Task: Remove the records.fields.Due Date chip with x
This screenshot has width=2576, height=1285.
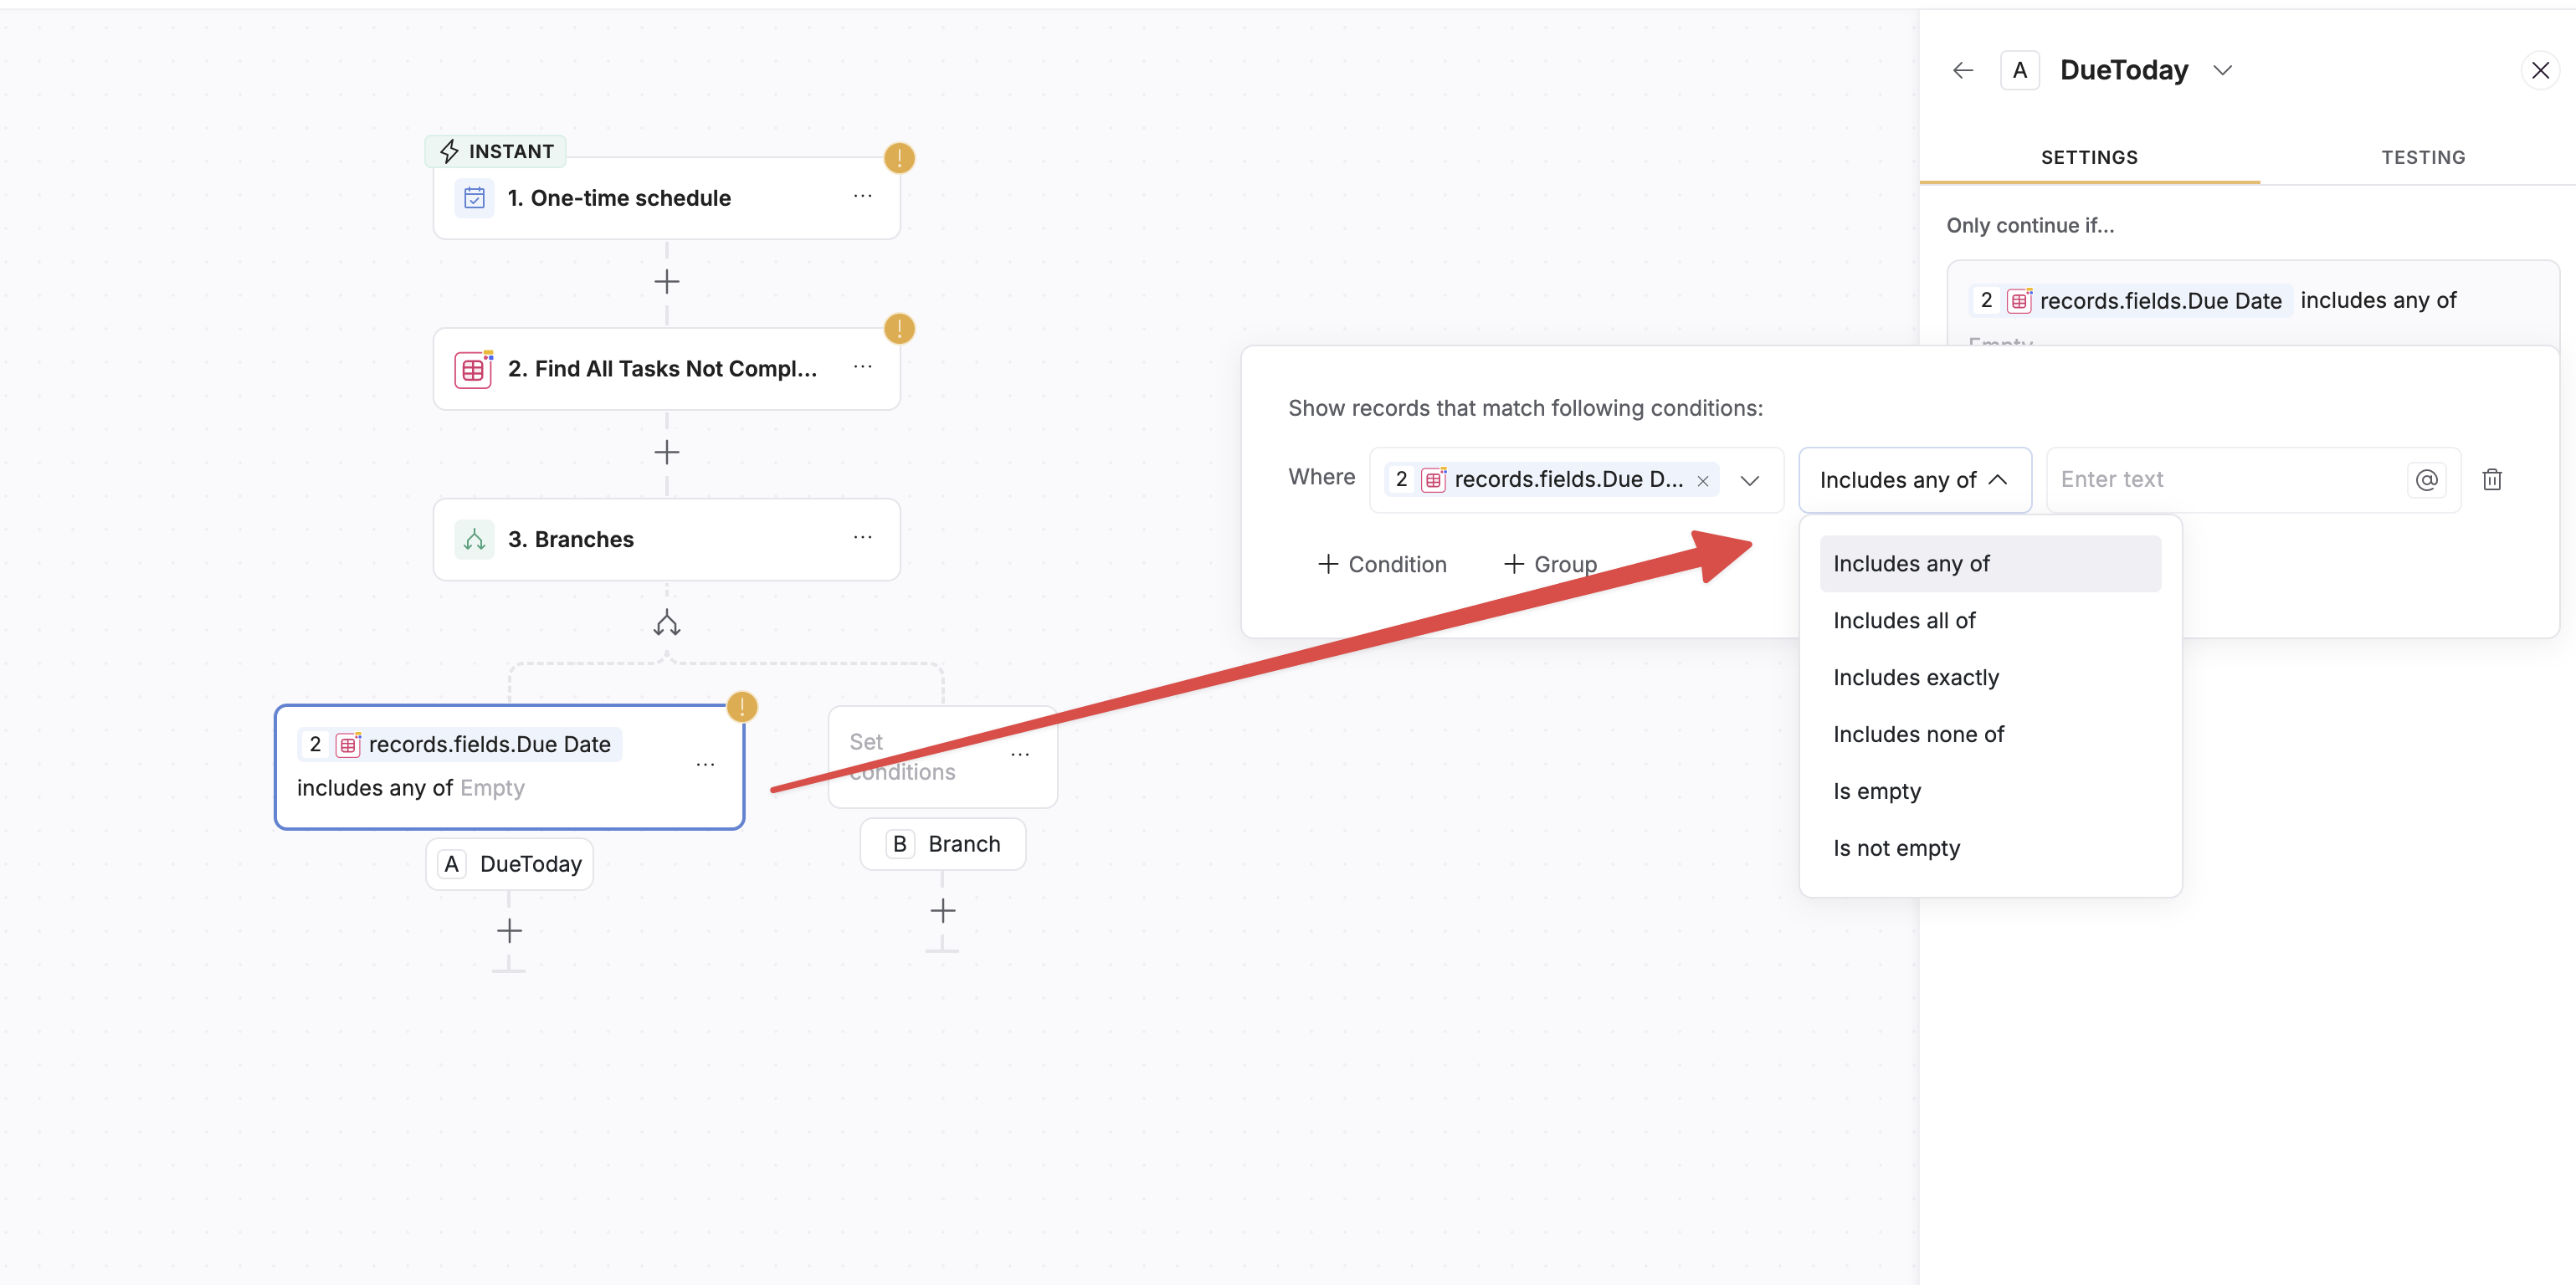Action: [1702, 481]
